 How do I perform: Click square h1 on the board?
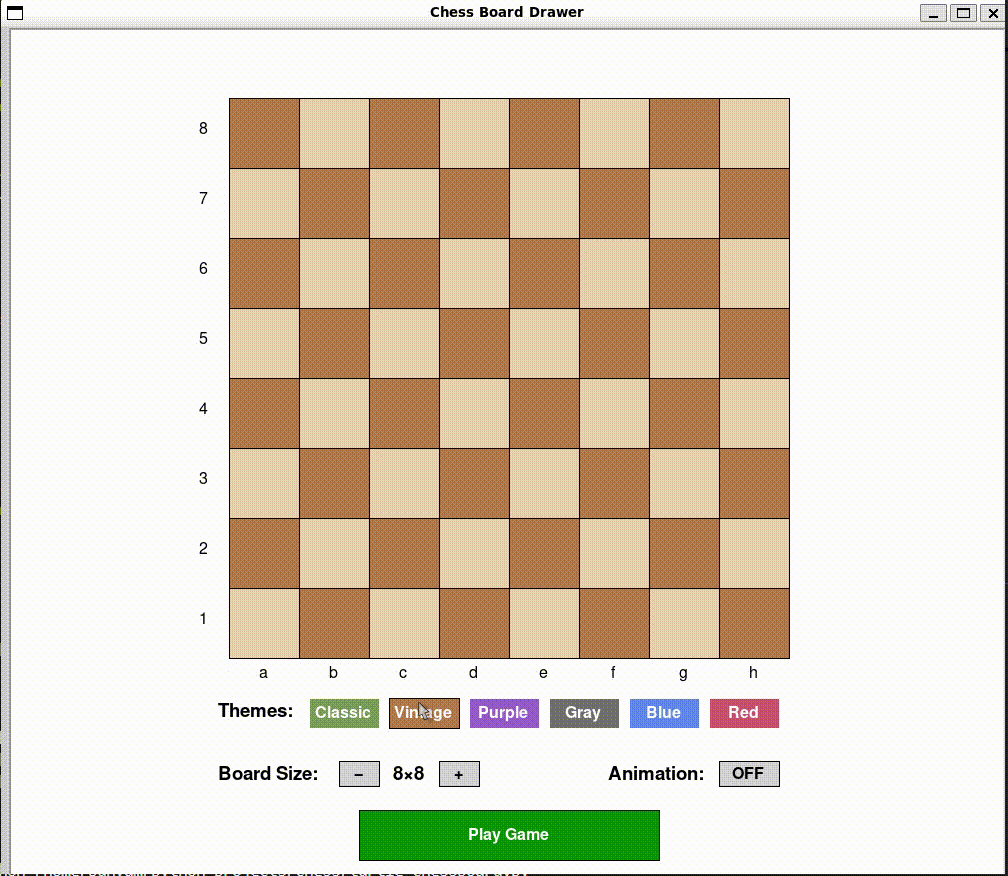tap(754, 623)
